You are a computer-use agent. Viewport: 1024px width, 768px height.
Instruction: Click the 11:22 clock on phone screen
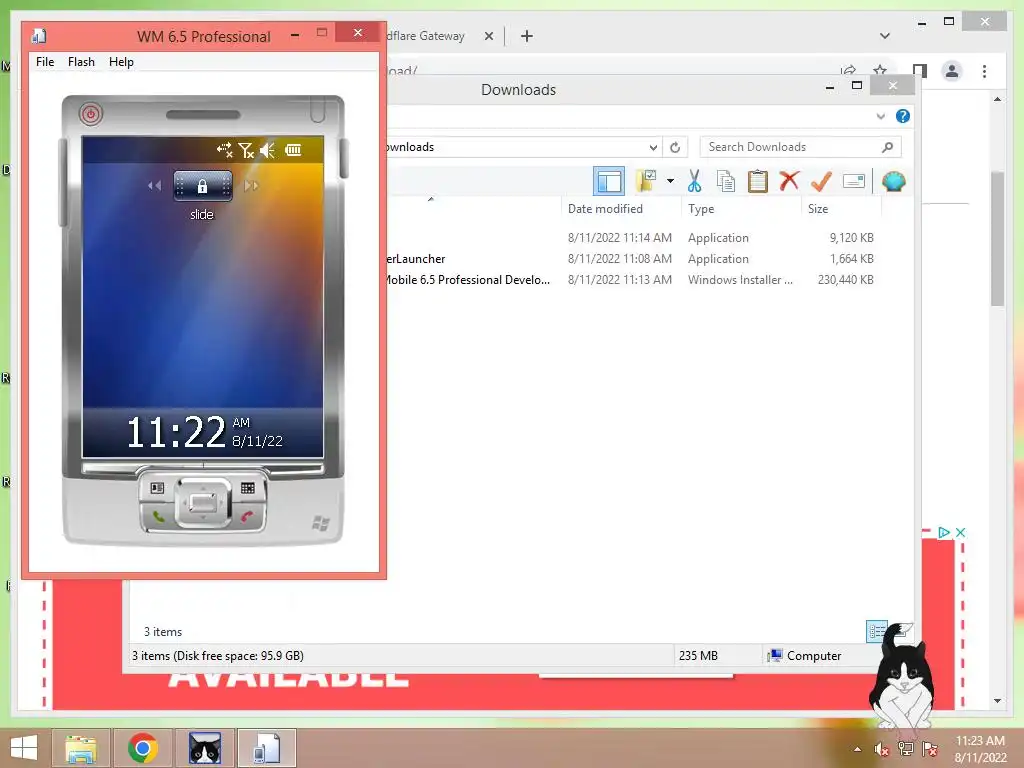176,432
